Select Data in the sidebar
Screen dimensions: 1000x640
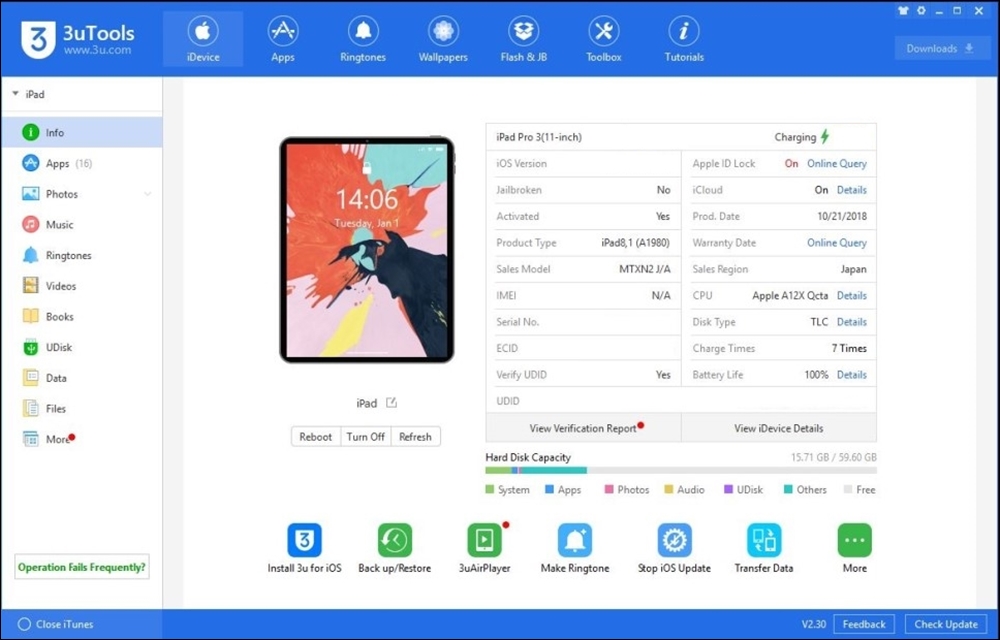(x=82, y=377)
